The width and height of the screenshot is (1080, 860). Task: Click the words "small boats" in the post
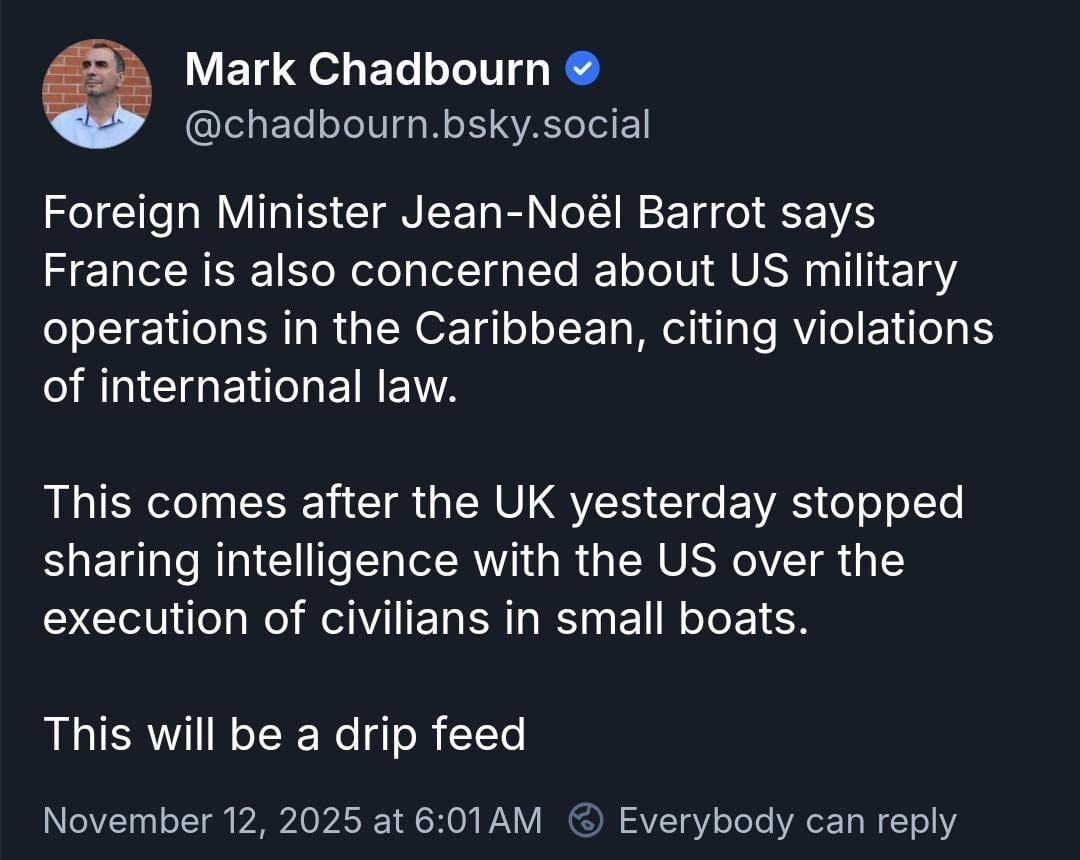pos(679,619)
